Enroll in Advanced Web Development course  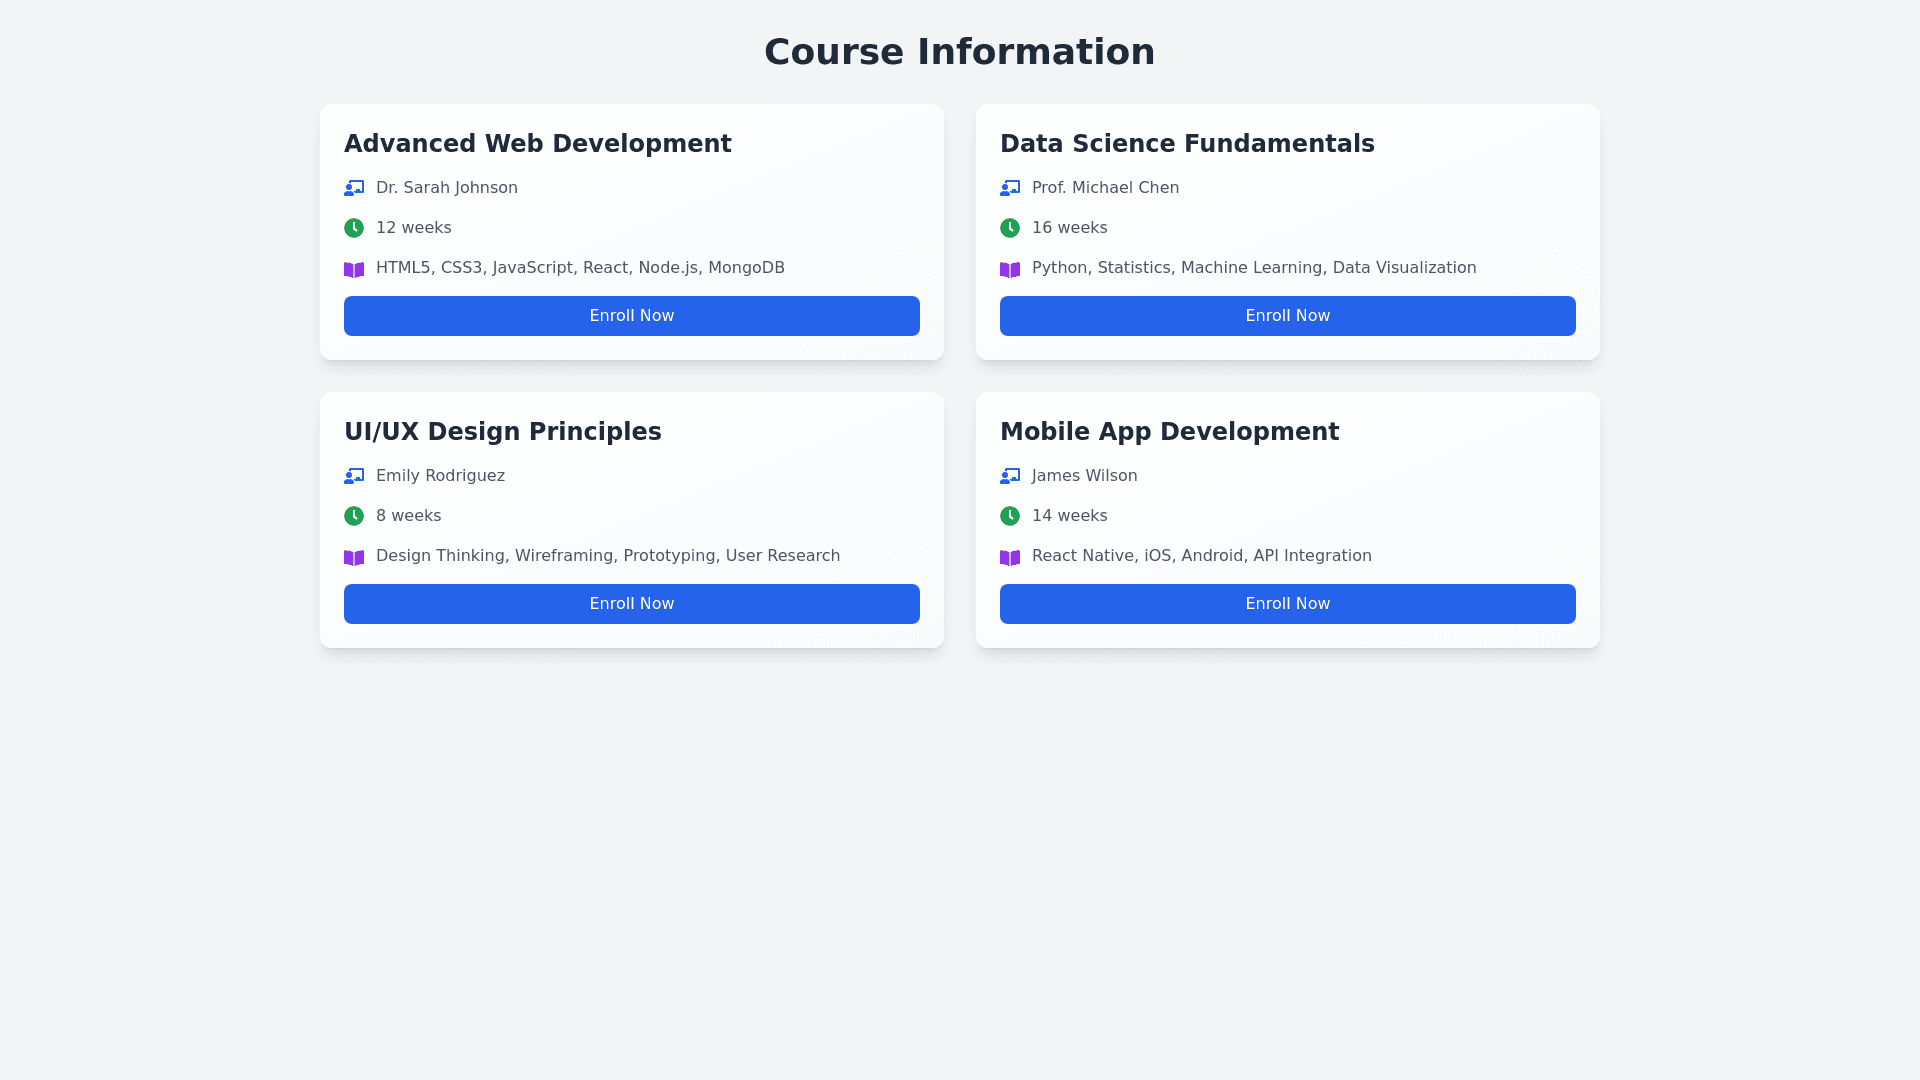coord(632,316)
